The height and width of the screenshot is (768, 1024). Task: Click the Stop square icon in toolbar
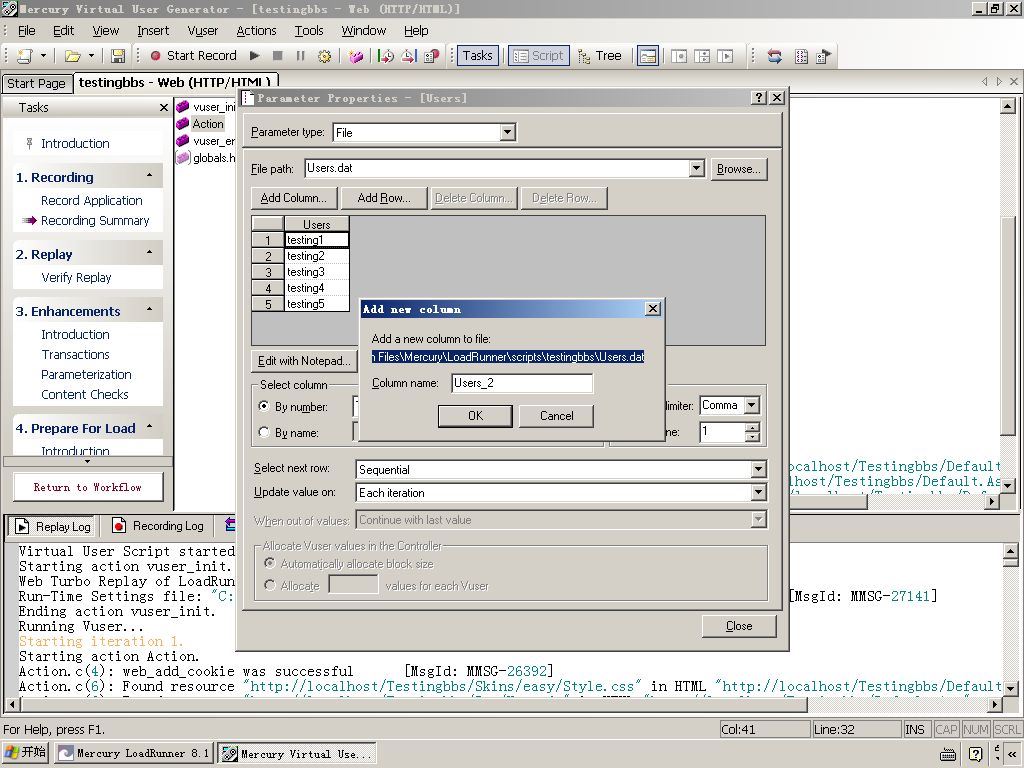tap(278, 56)
